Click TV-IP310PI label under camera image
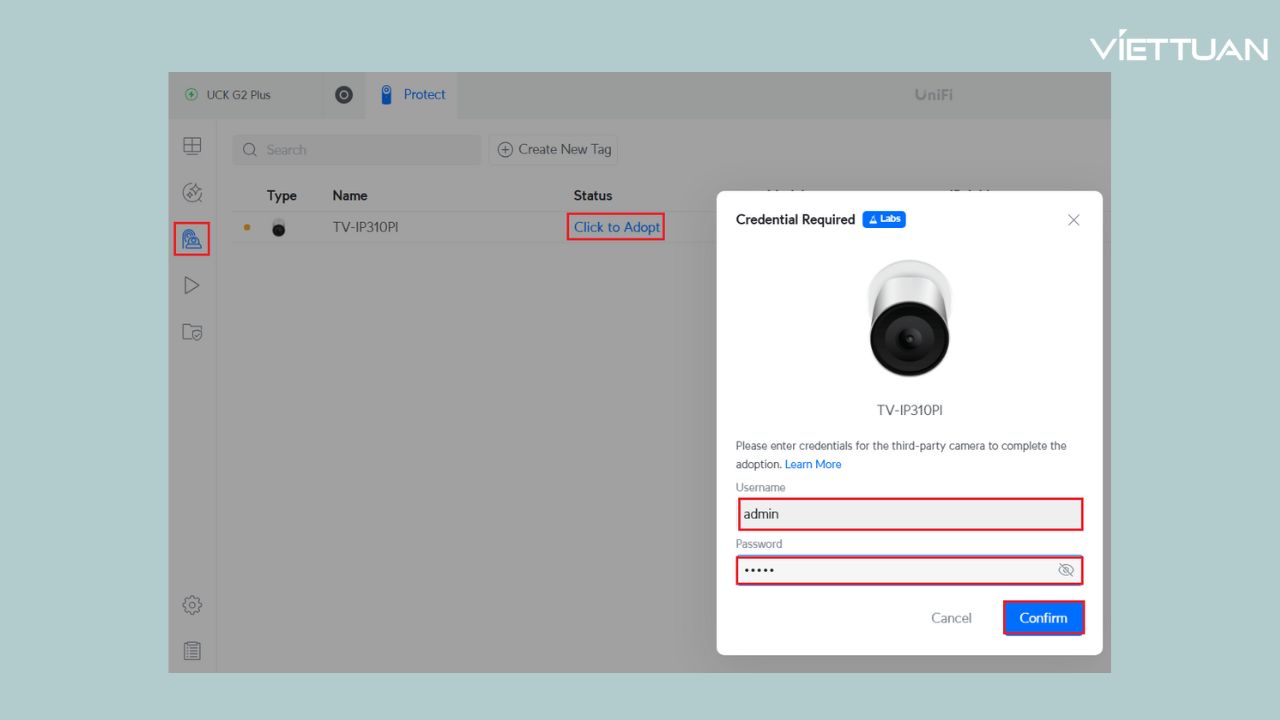This screenshot has height=720, width=1280. pyautogui.click(x=910, y=410)
